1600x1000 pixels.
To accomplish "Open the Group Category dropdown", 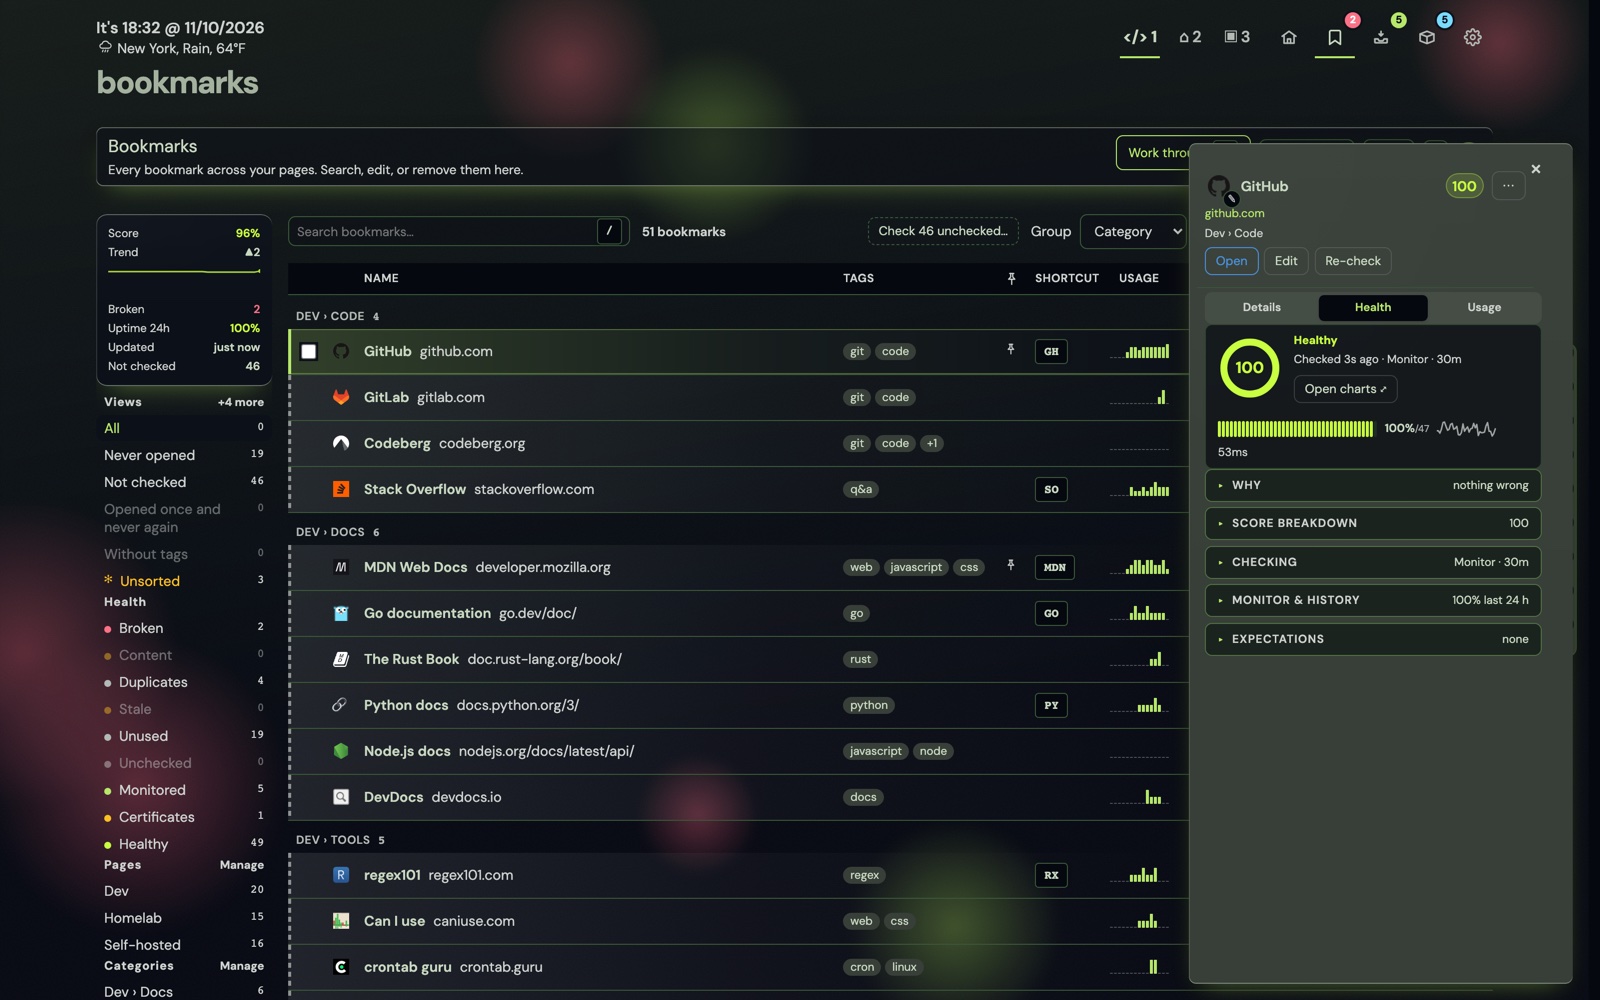I will point(1133,231).
